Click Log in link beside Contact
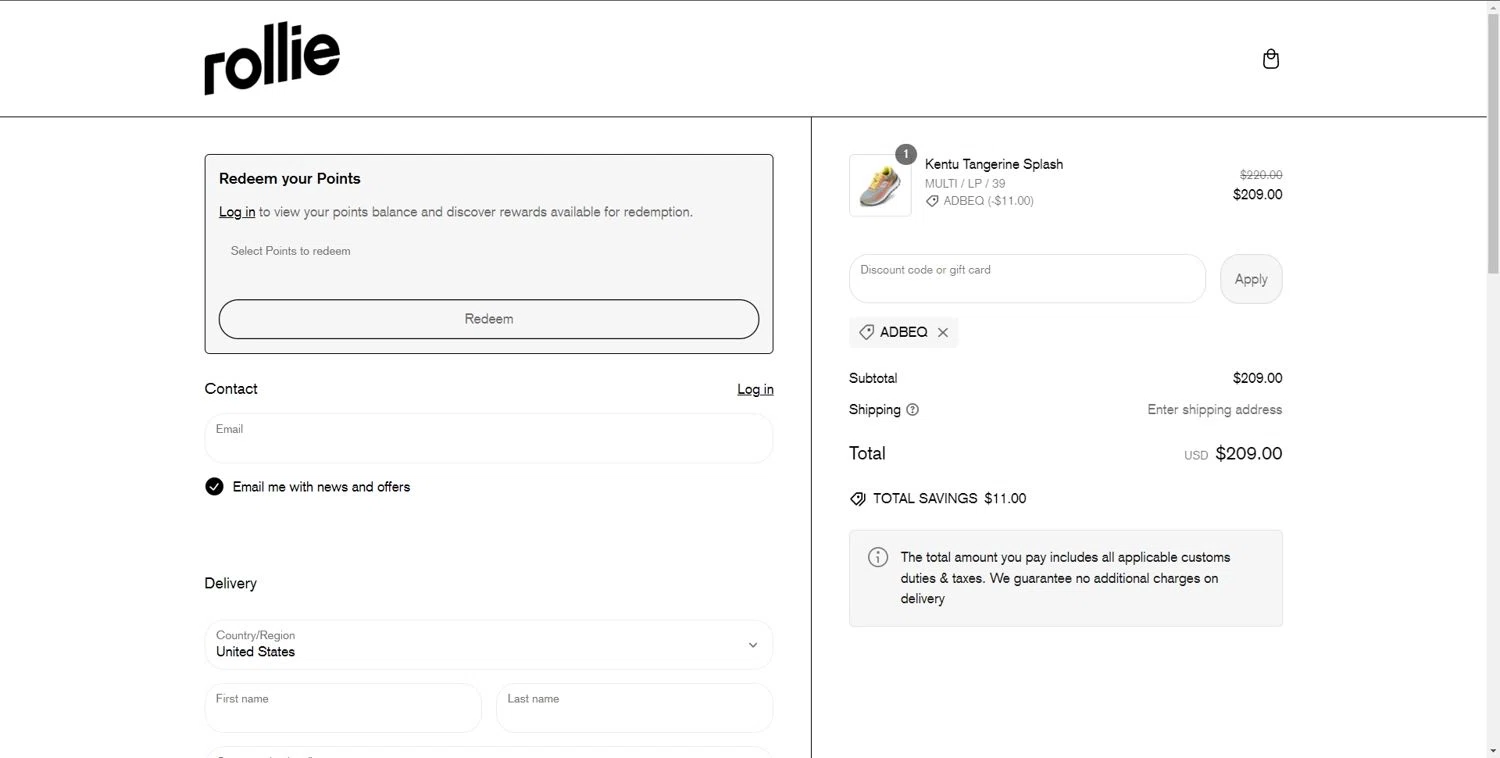This screenshot has width=1500, height=758. pyautogui.click(x=755, y=389)
